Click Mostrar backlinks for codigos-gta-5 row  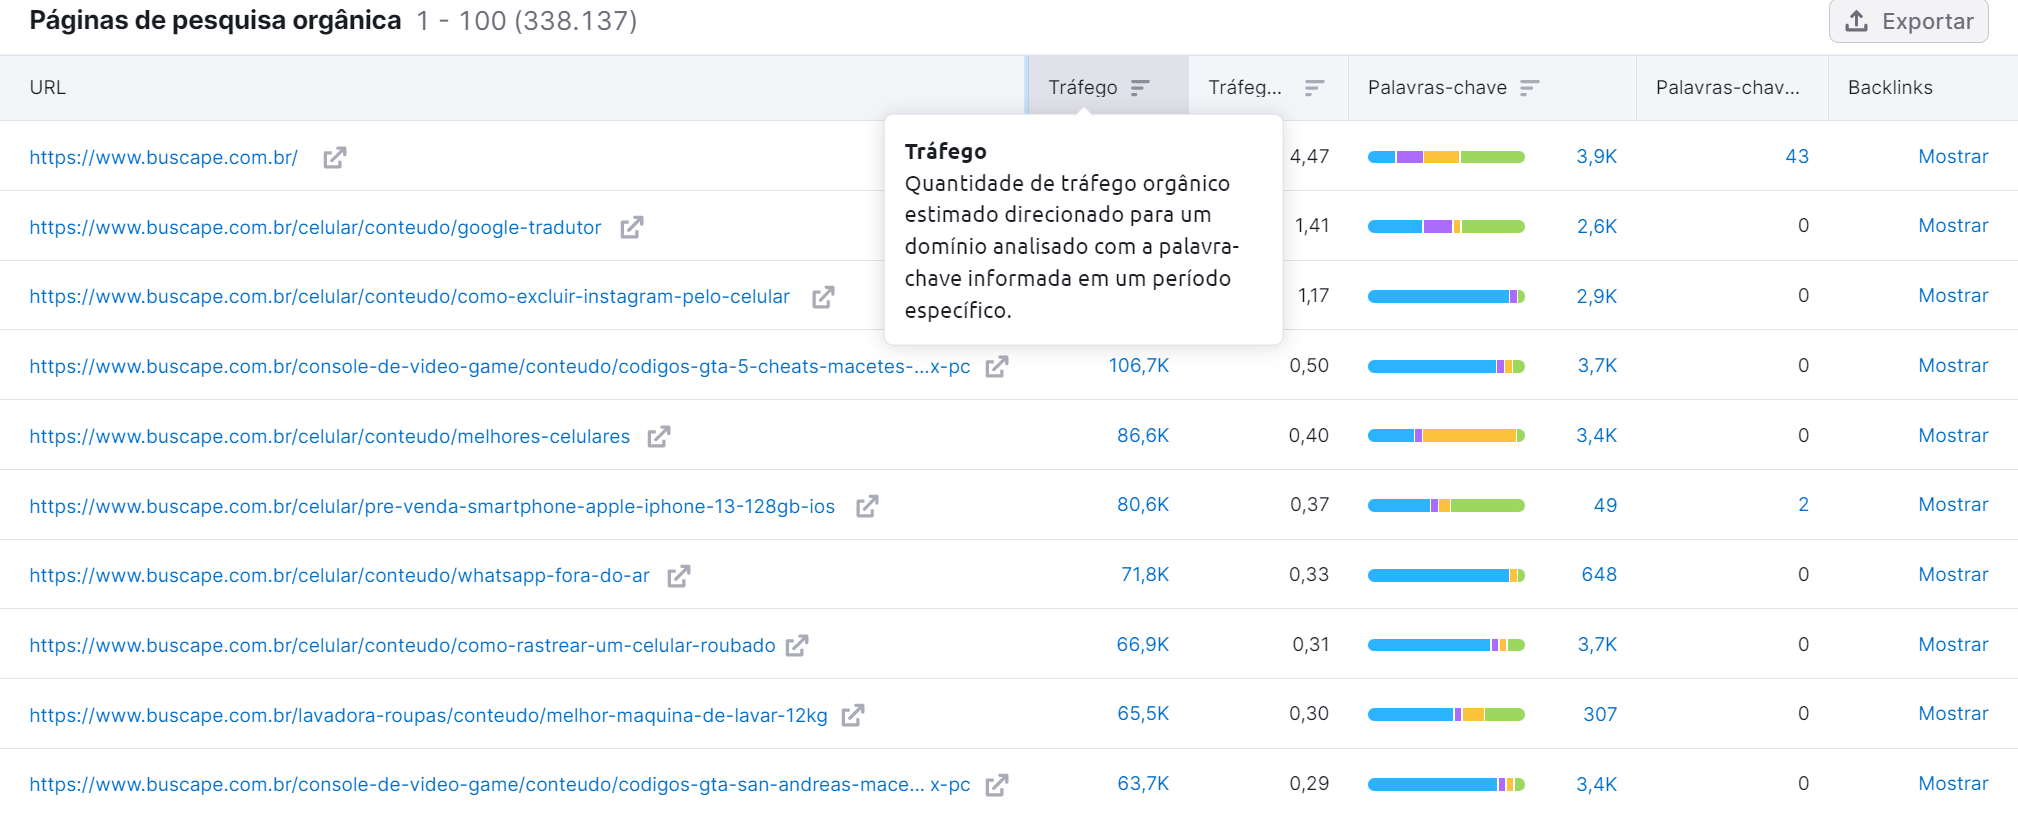pos(1953,365)
